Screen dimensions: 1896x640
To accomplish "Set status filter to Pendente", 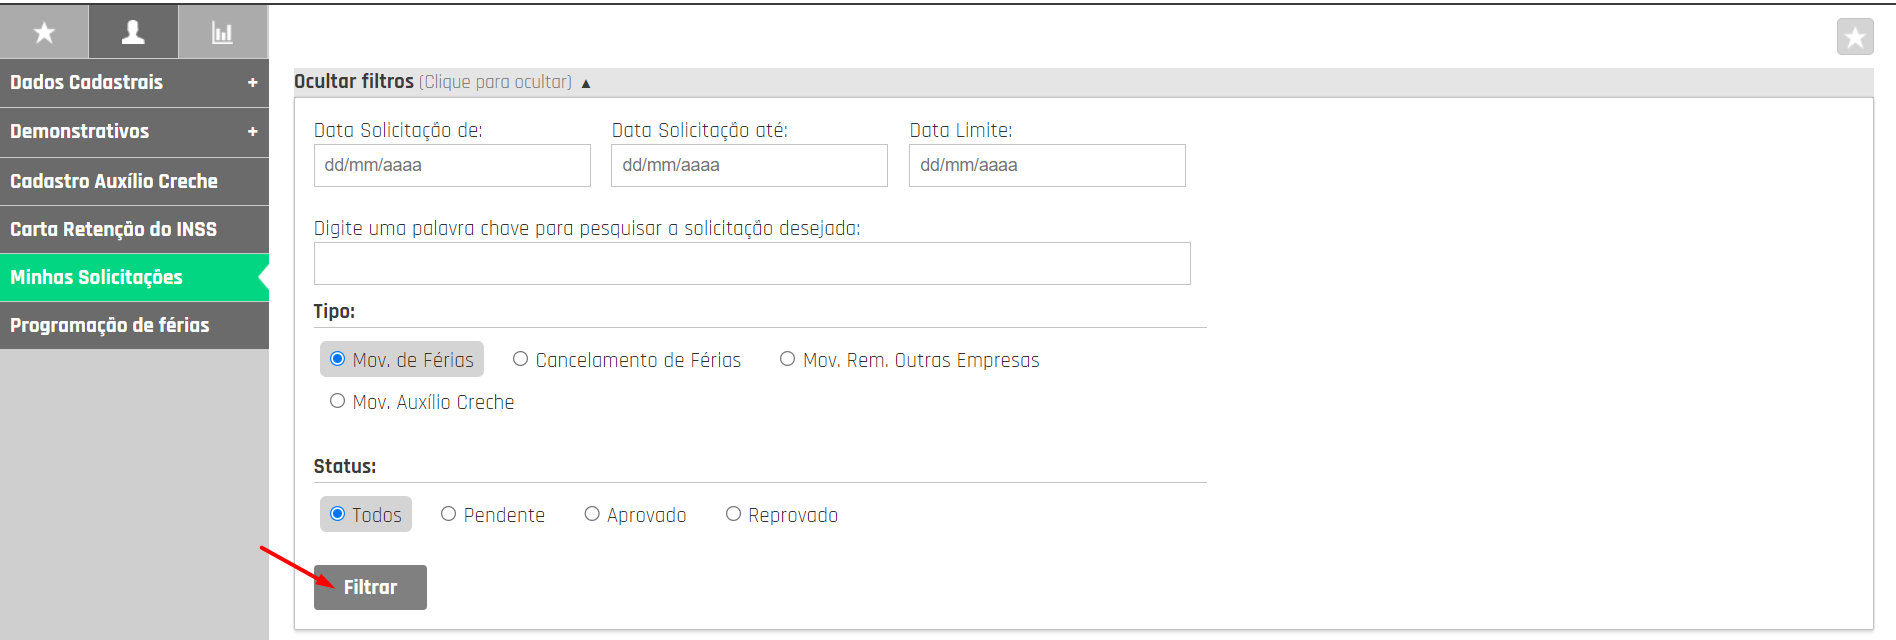I will point(449,514).
